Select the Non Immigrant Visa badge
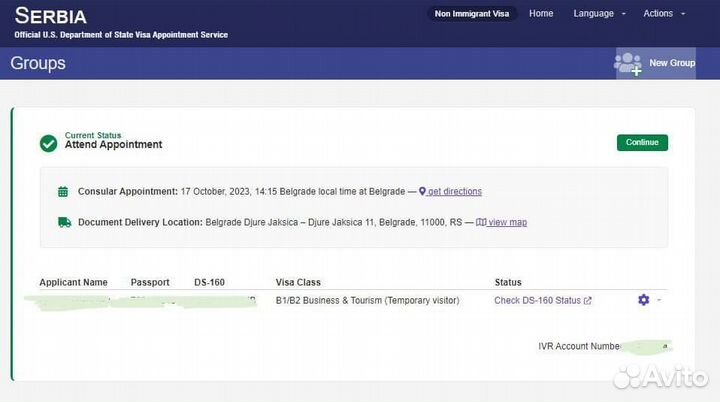This screenshot has height=402, width=720. 473,14
